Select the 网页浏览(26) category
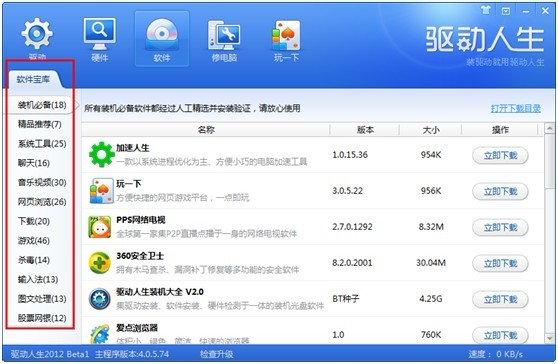558x364 pixels. click(42, 202)
